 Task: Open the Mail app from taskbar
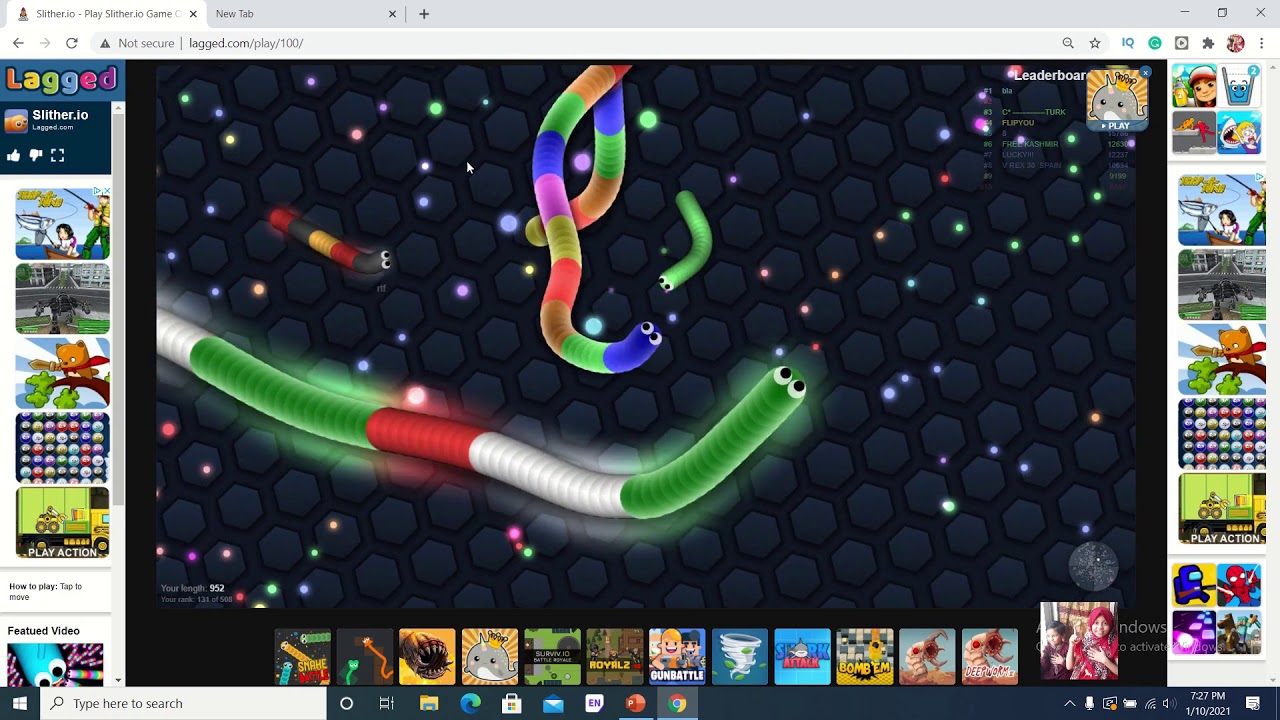point(553,703)
